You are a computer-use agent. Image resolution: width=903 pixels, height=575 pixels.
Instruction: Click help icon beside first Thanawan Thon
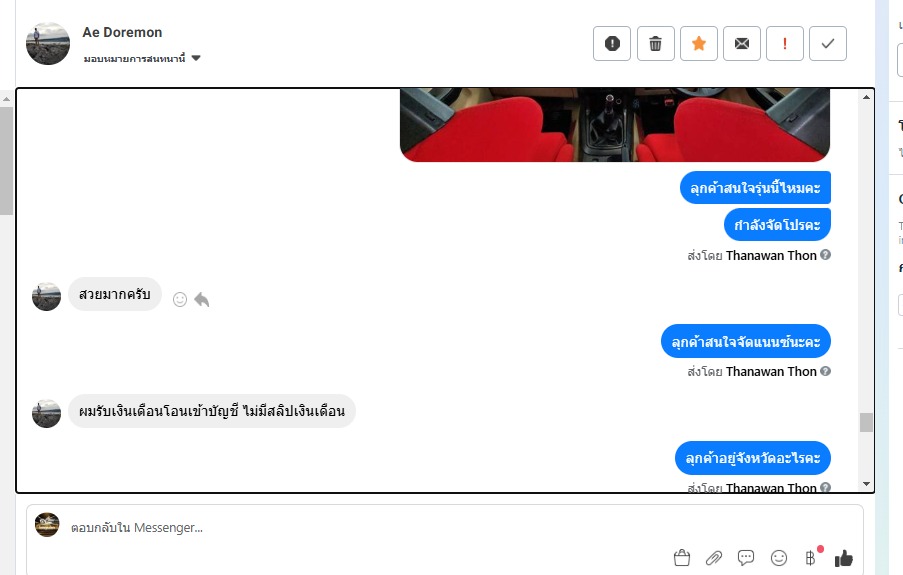pyautogui.click(x=825, y=255)
